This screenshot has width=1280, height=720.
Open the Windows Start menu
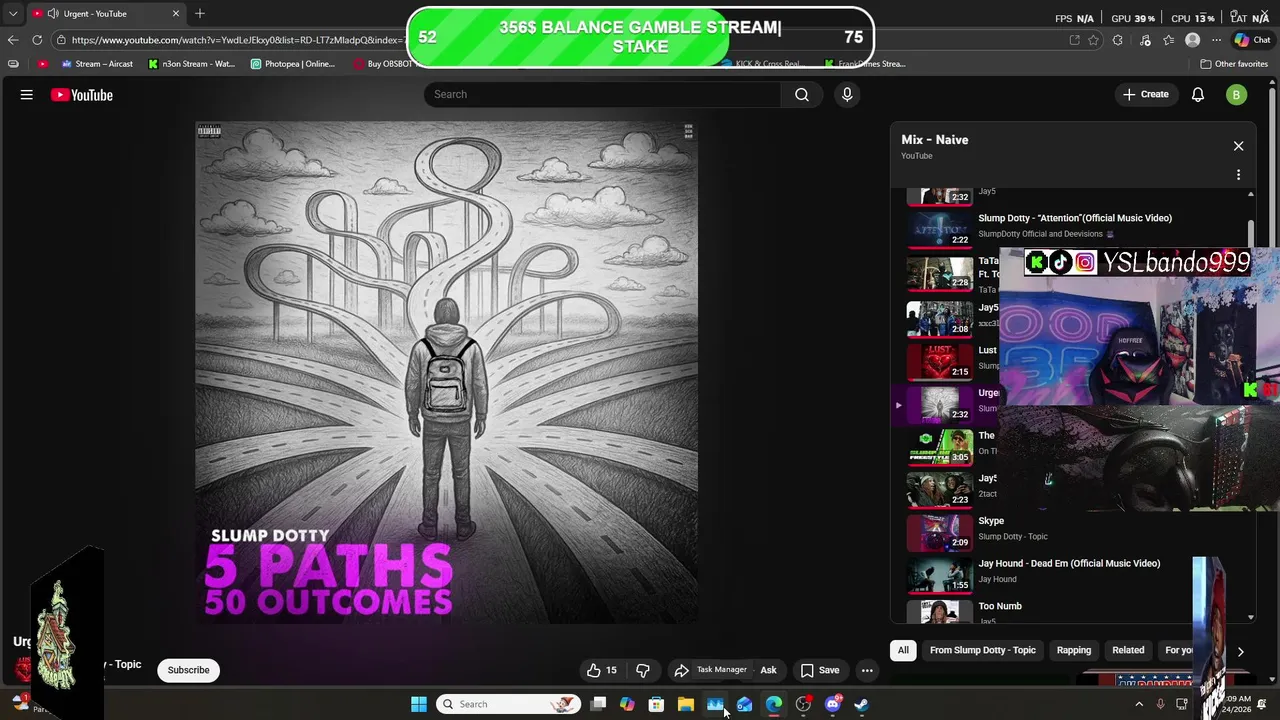(x=419, y=704)
